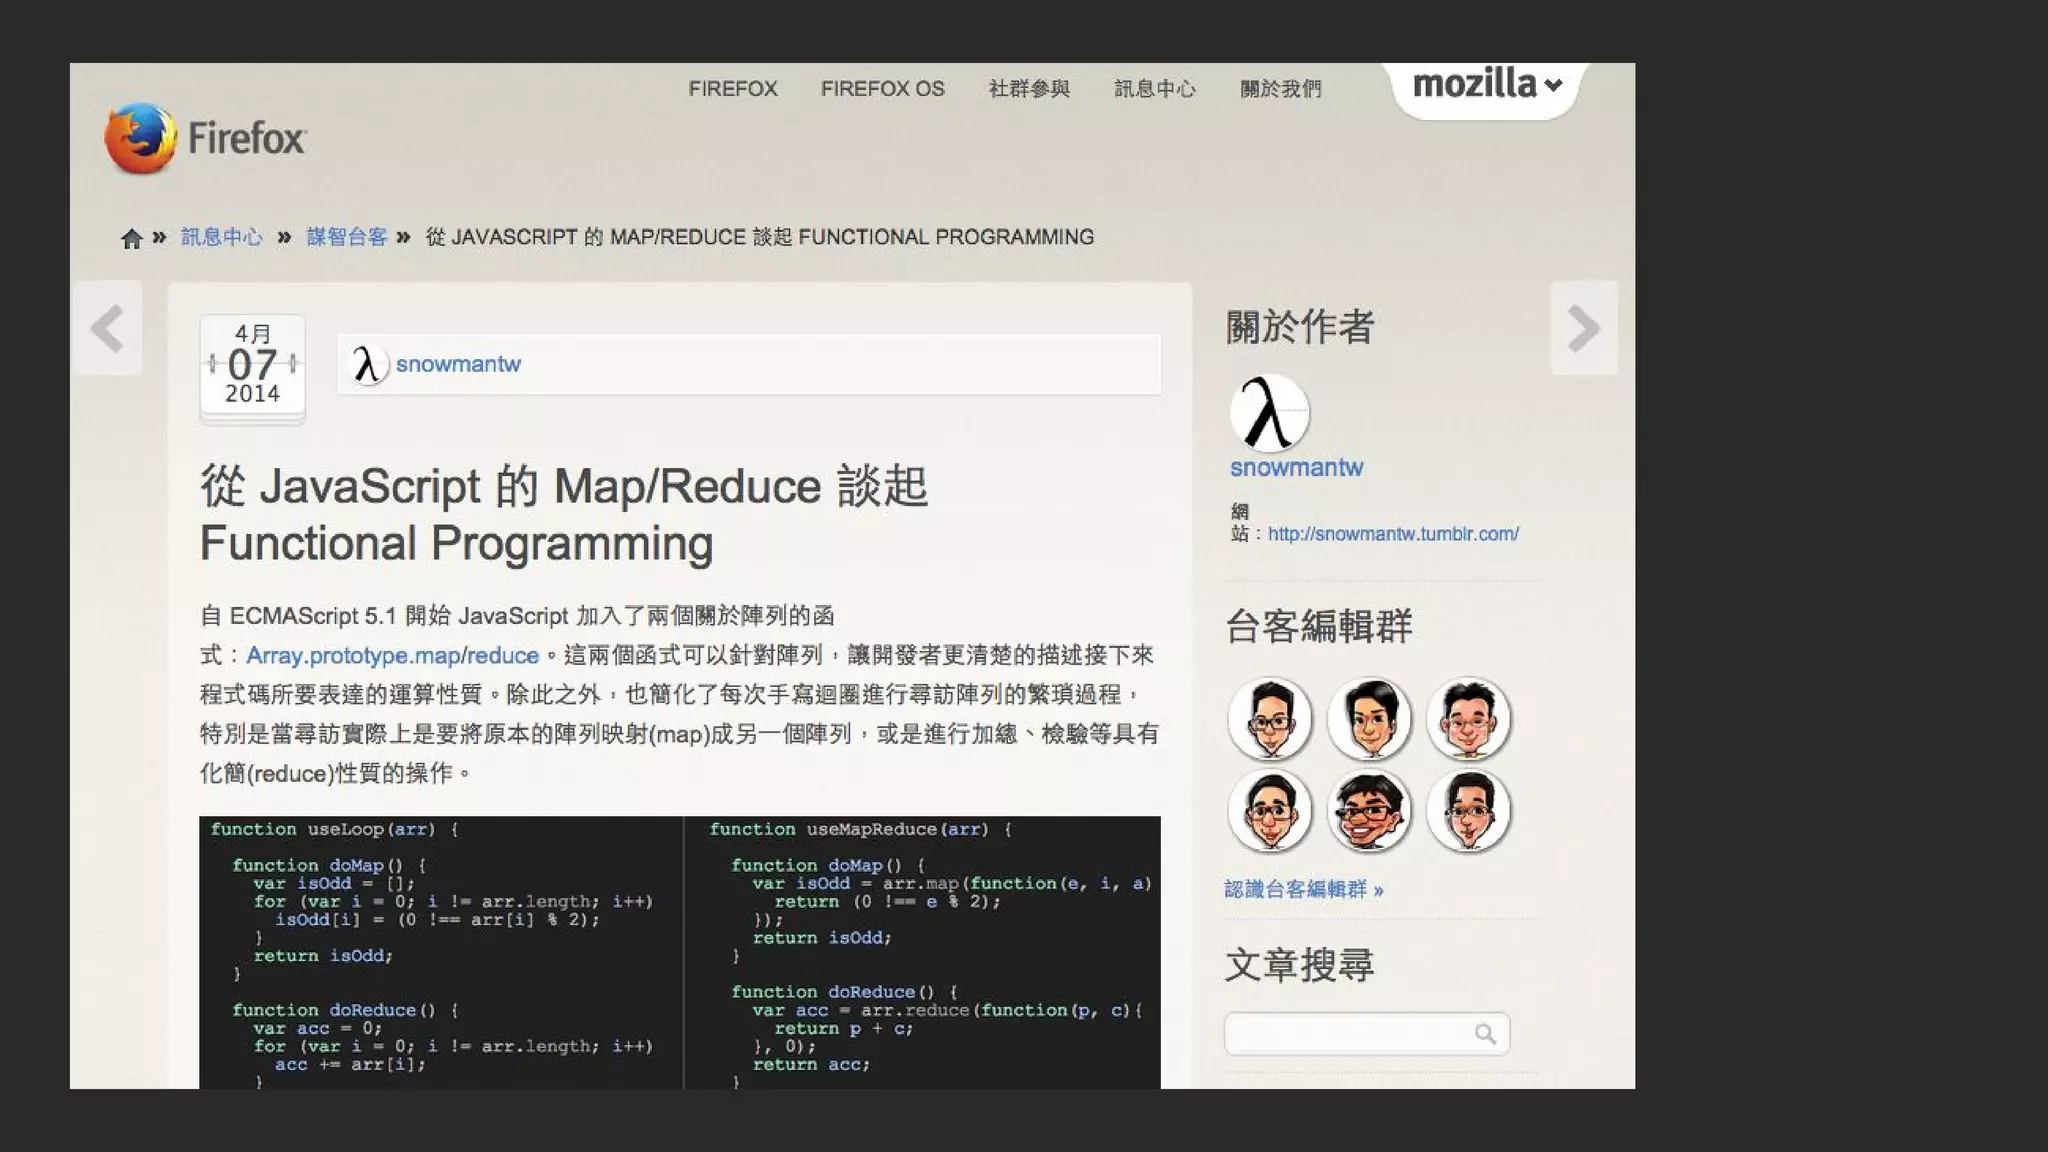The image size is (2048, 1152).
Task: Open the Array.prototype.map/reduce link
Action: click(392, 655)
